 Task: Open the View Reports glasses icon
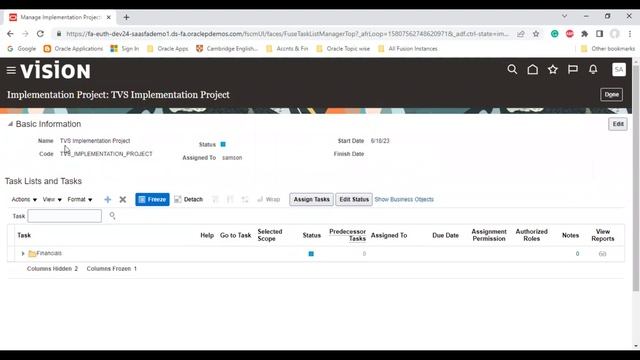602,254
